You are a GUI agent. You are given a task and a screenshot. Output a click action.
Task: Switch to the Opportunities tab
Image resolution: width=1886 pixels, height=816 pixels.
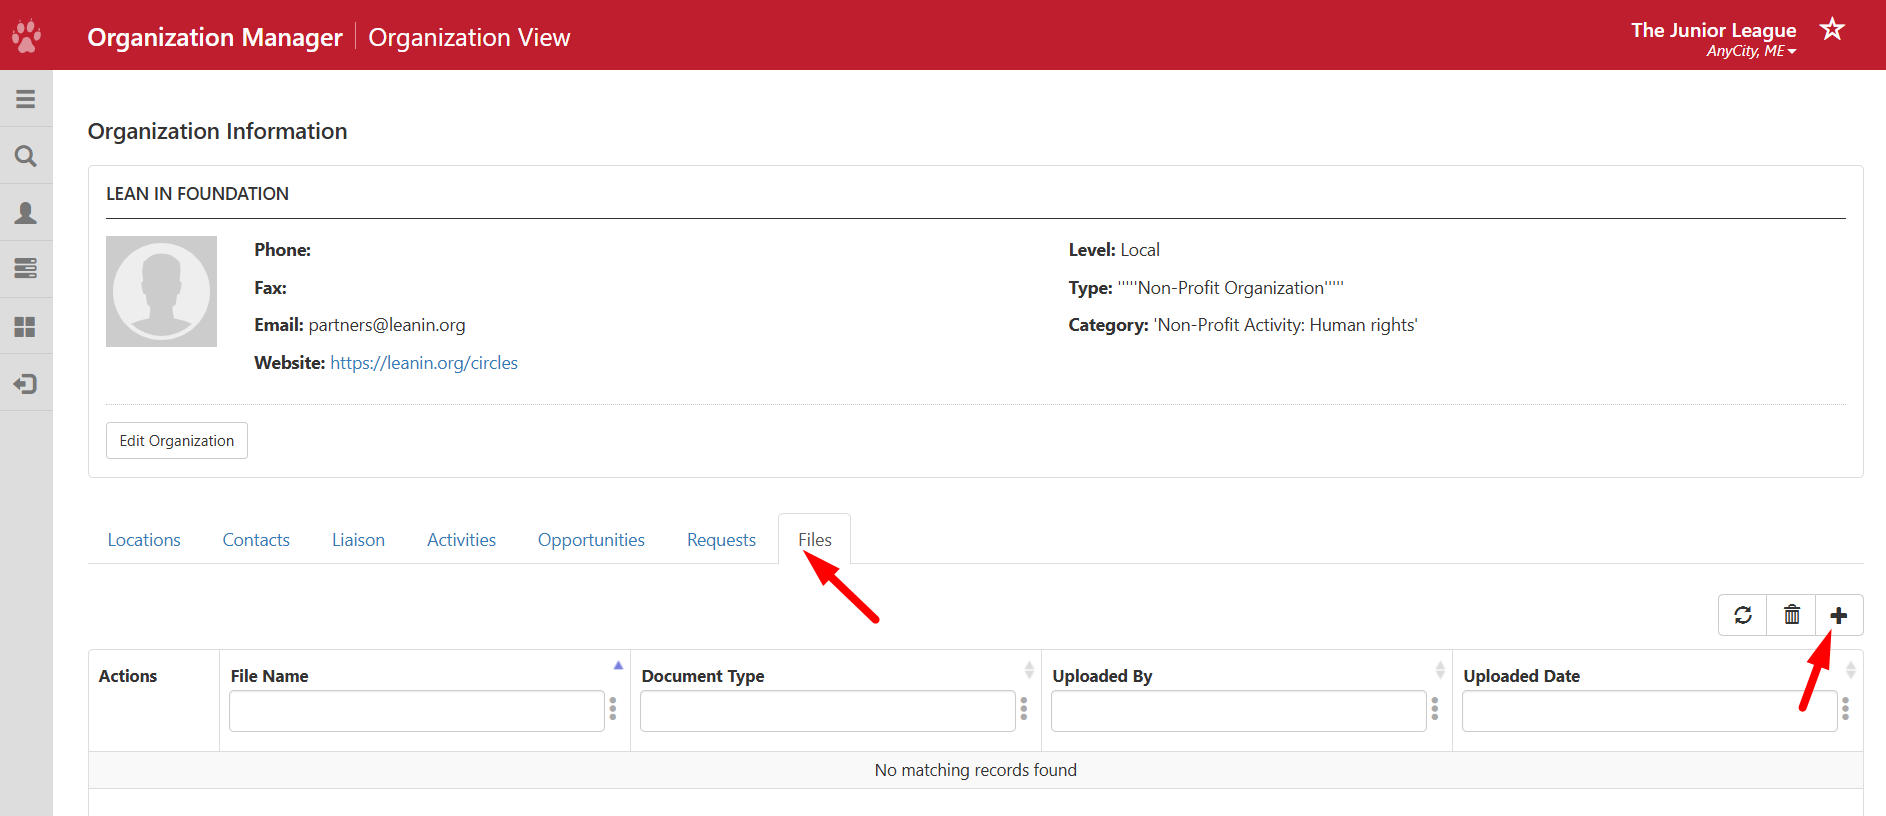[591, 540]
